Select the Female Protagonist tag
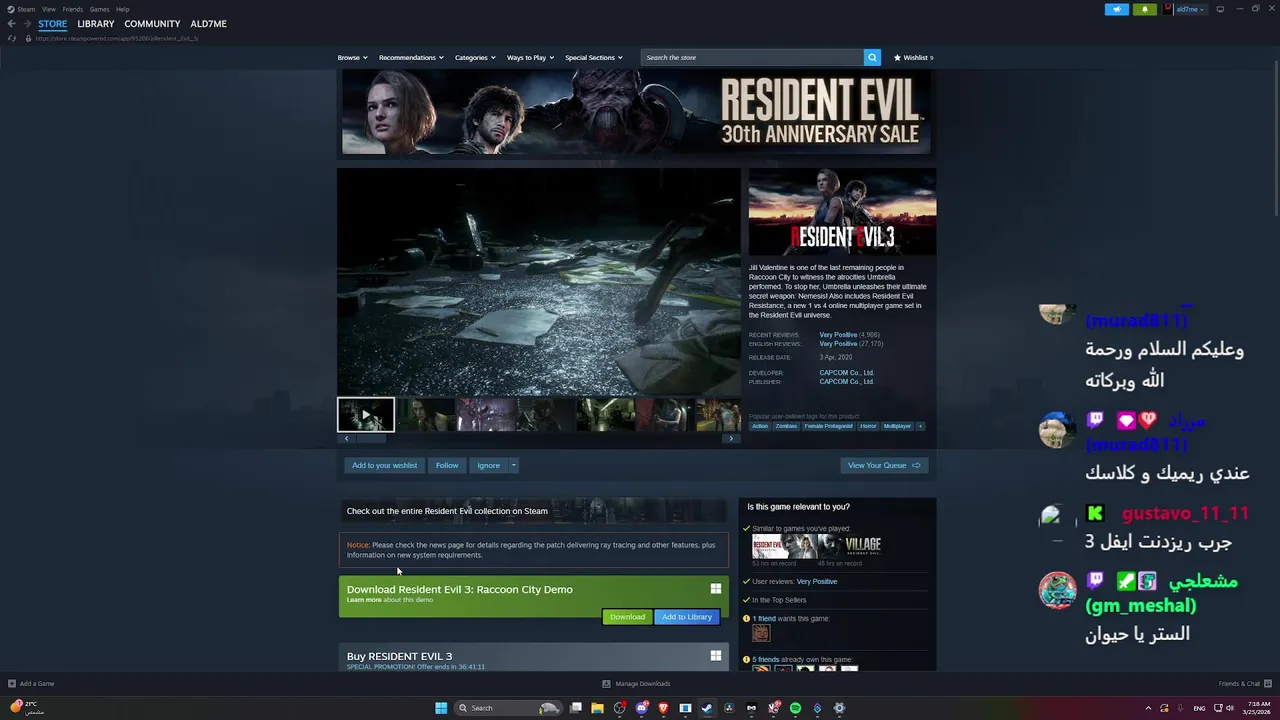The image size is (1280, 720). click(x=828, y=426)
